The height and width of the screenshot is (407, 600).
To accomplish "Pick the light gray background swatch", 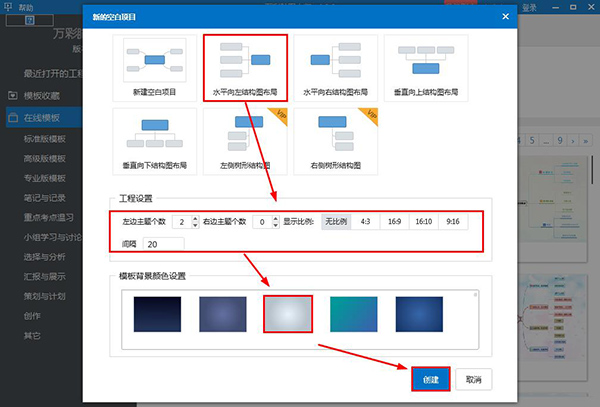I will point(288,314).
